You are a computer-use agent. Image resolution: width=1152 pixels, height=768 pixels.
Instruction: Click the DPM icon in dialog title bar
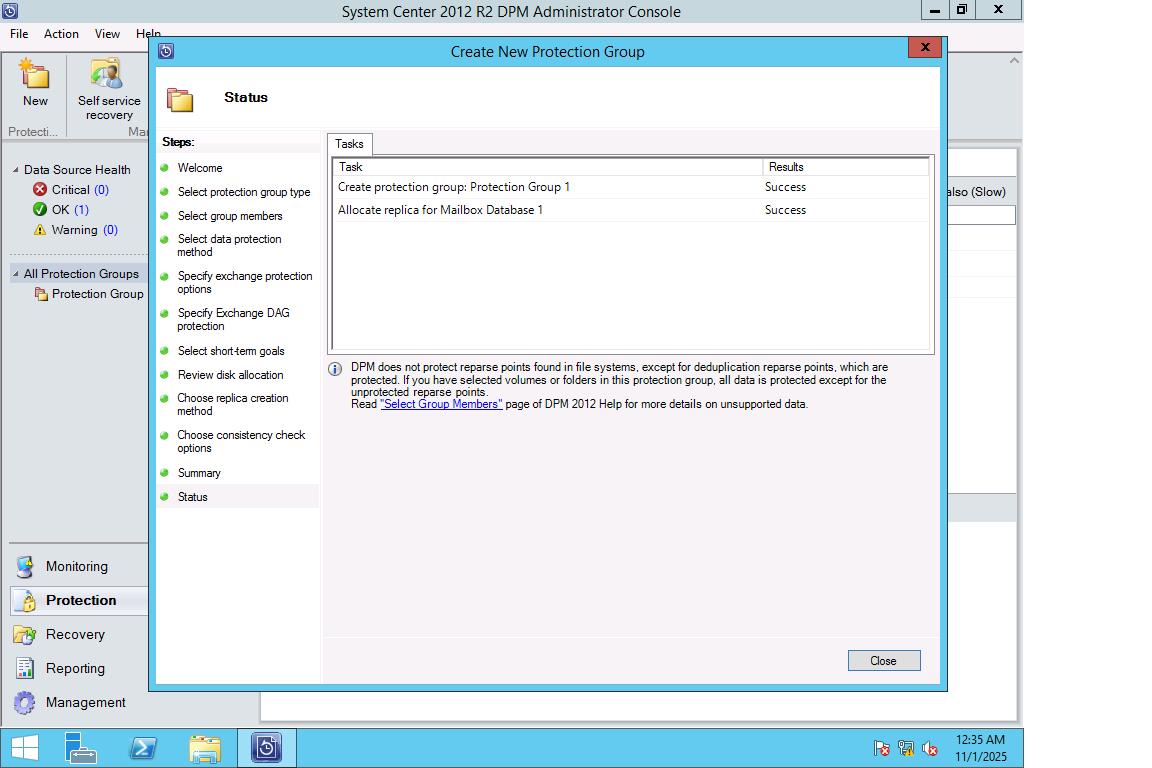coord(166,51)
